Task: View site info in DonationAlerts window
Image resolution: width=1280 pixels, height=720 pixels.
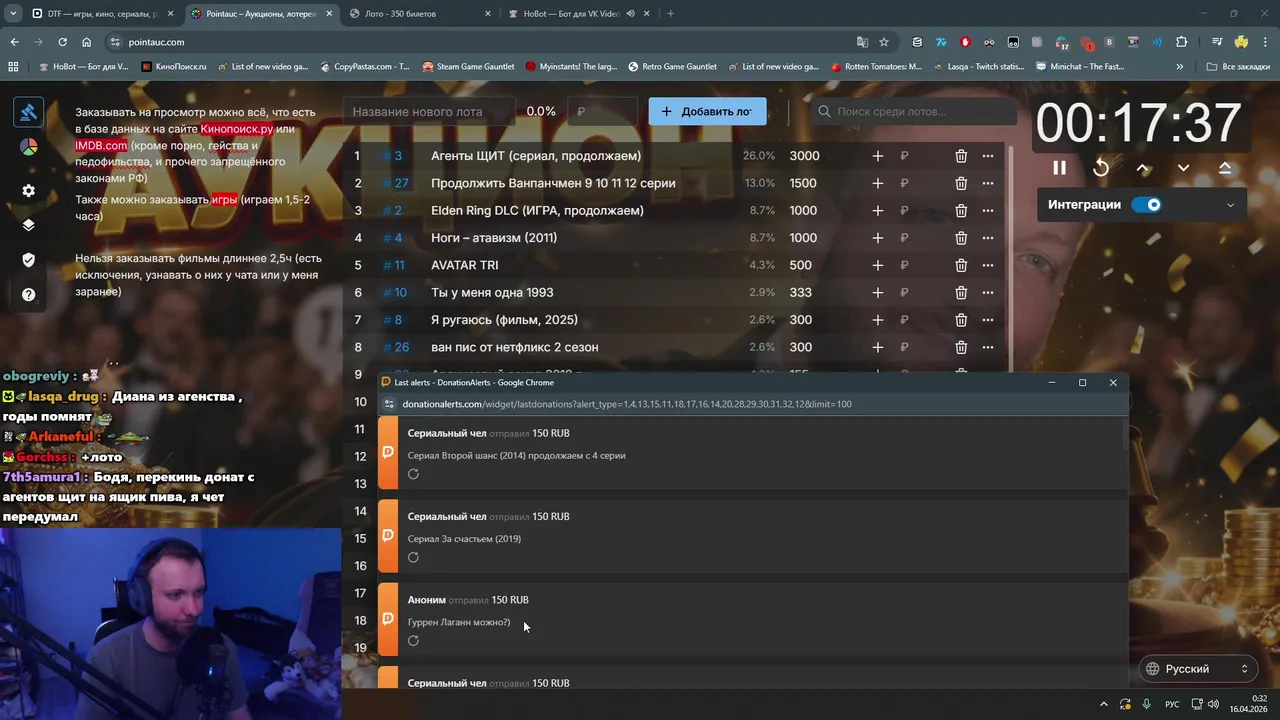Action: click(389, 404)
